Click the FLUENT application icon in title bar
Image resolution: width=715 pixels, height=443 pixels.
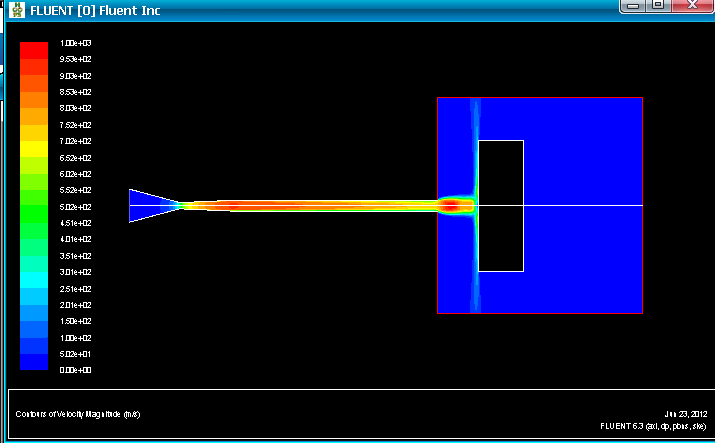click(17, 10)
